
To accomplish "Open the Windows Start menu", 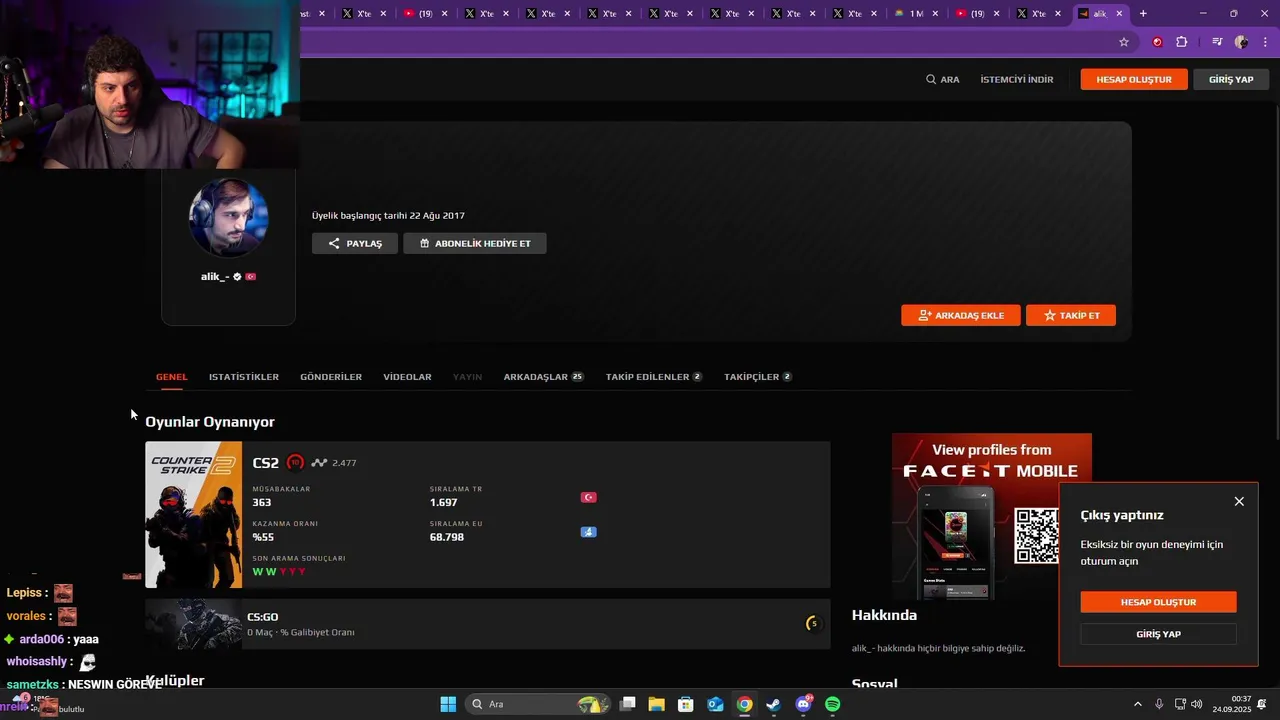I will (x=448, y=704).
